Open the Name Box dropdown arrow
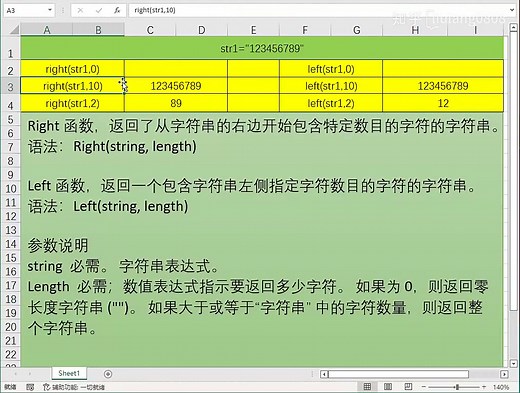Screen dimensions: 520x393 pos(50,10)
